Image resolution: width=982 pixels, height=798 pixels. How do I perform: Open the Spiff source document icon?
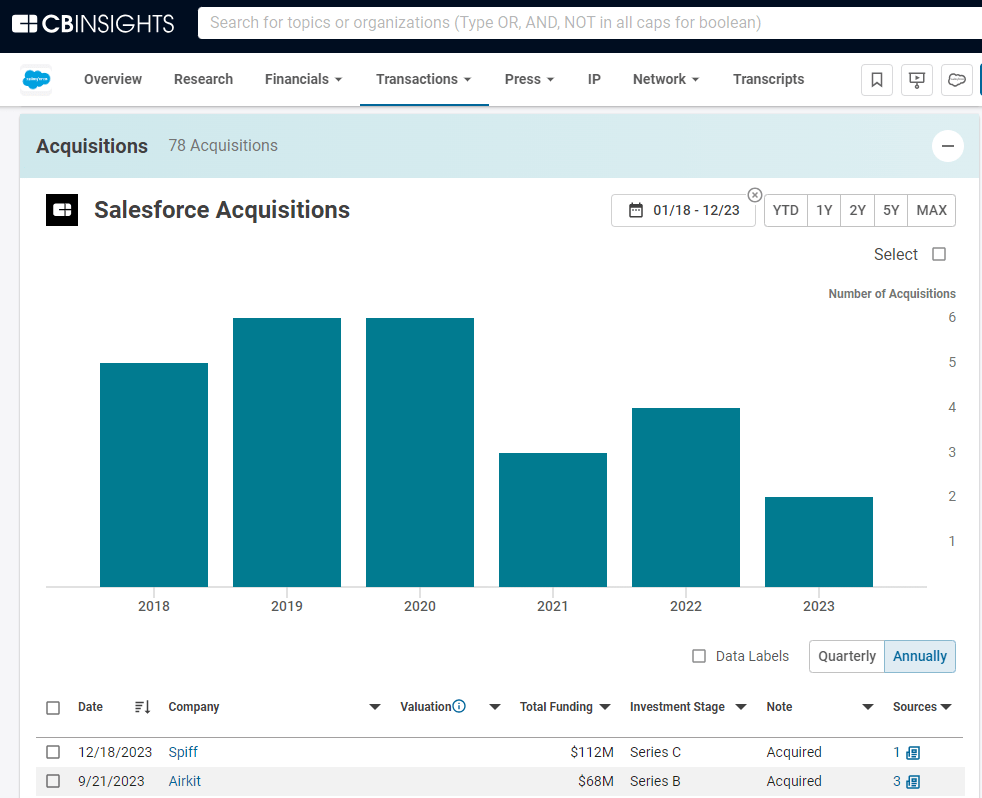(913, 753)
